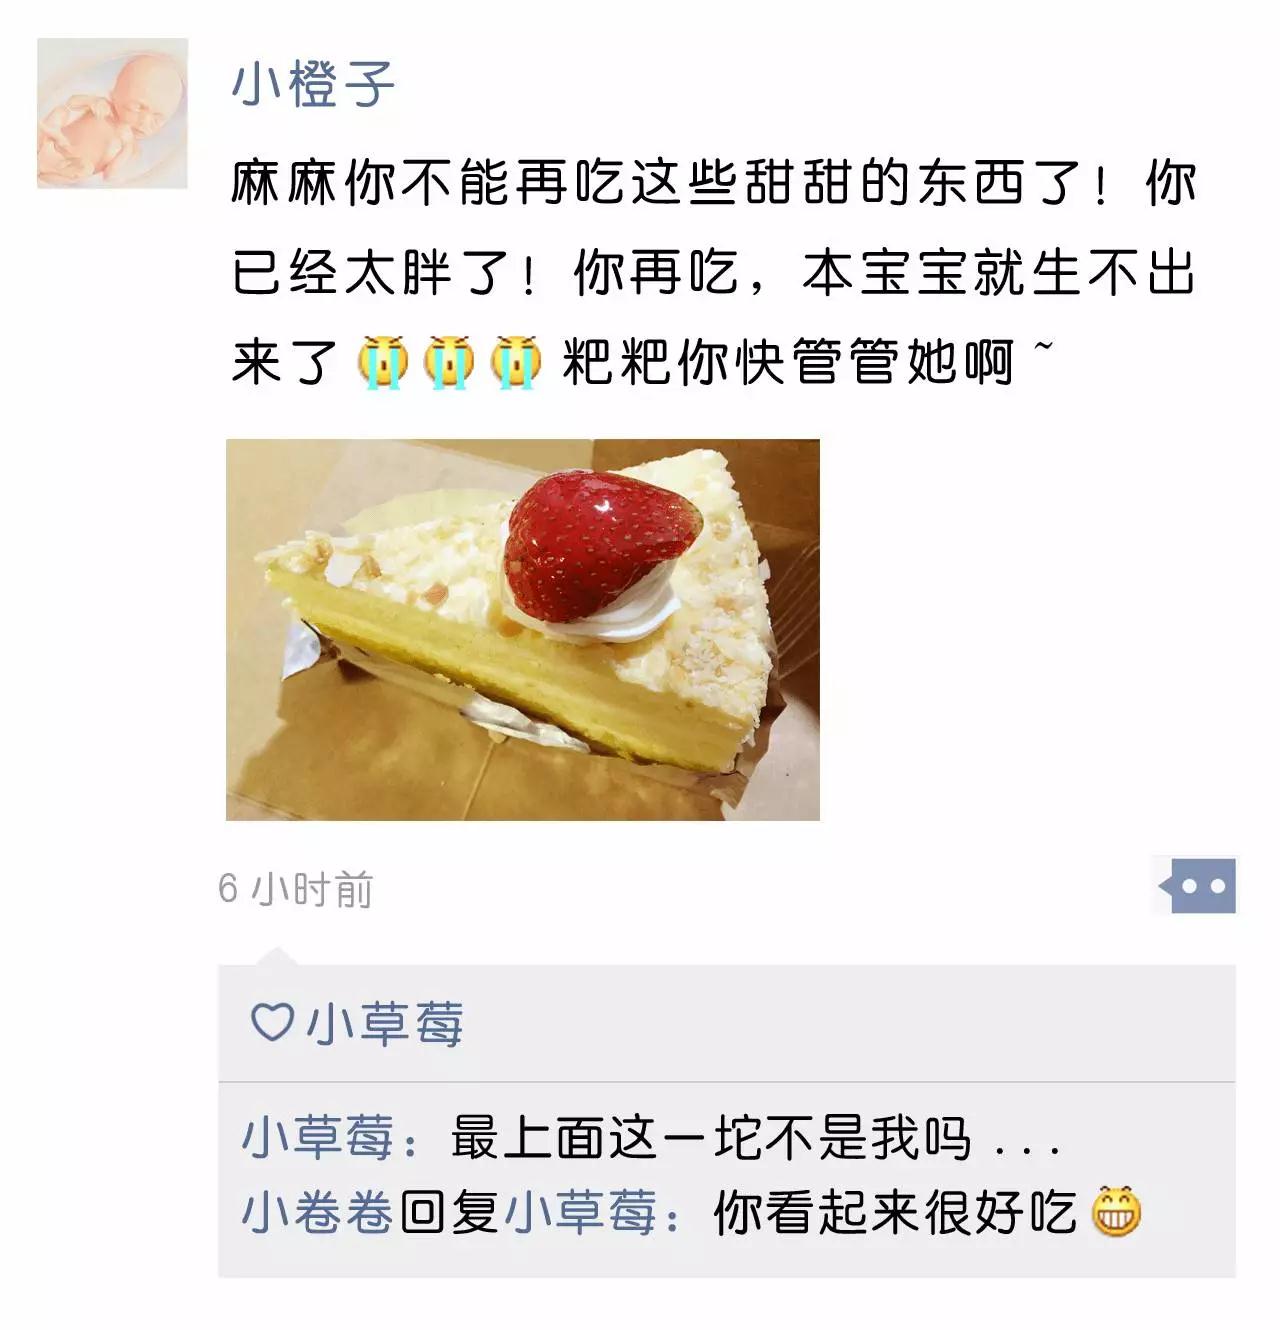View the strawberry cake photo full size
The height and width of the screenshot is (1330, 1280).
(523, 630)
